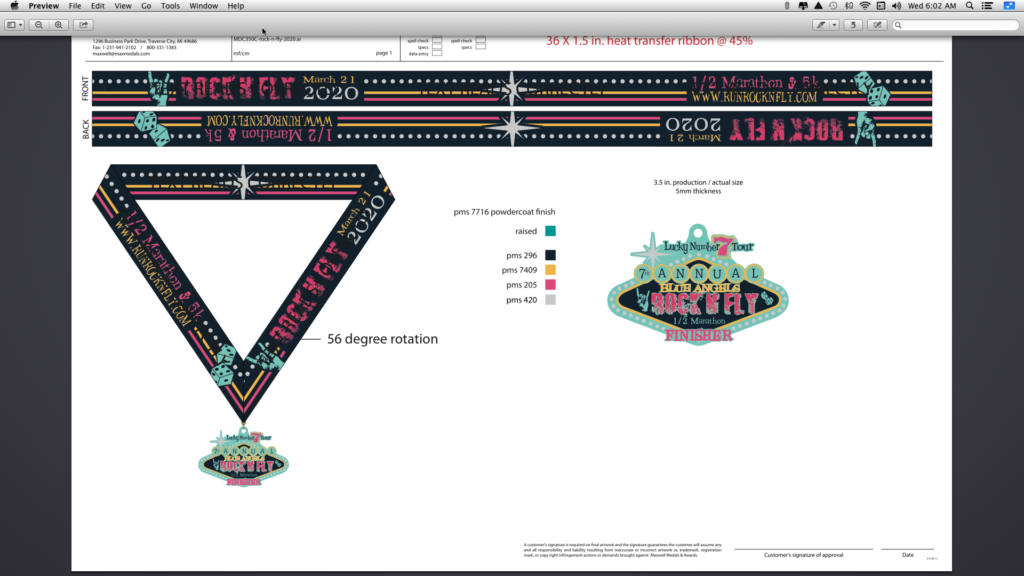Click the first status icon in menu bar
Viewport: 1024px width, 576px height.
(x=787, y=6)
